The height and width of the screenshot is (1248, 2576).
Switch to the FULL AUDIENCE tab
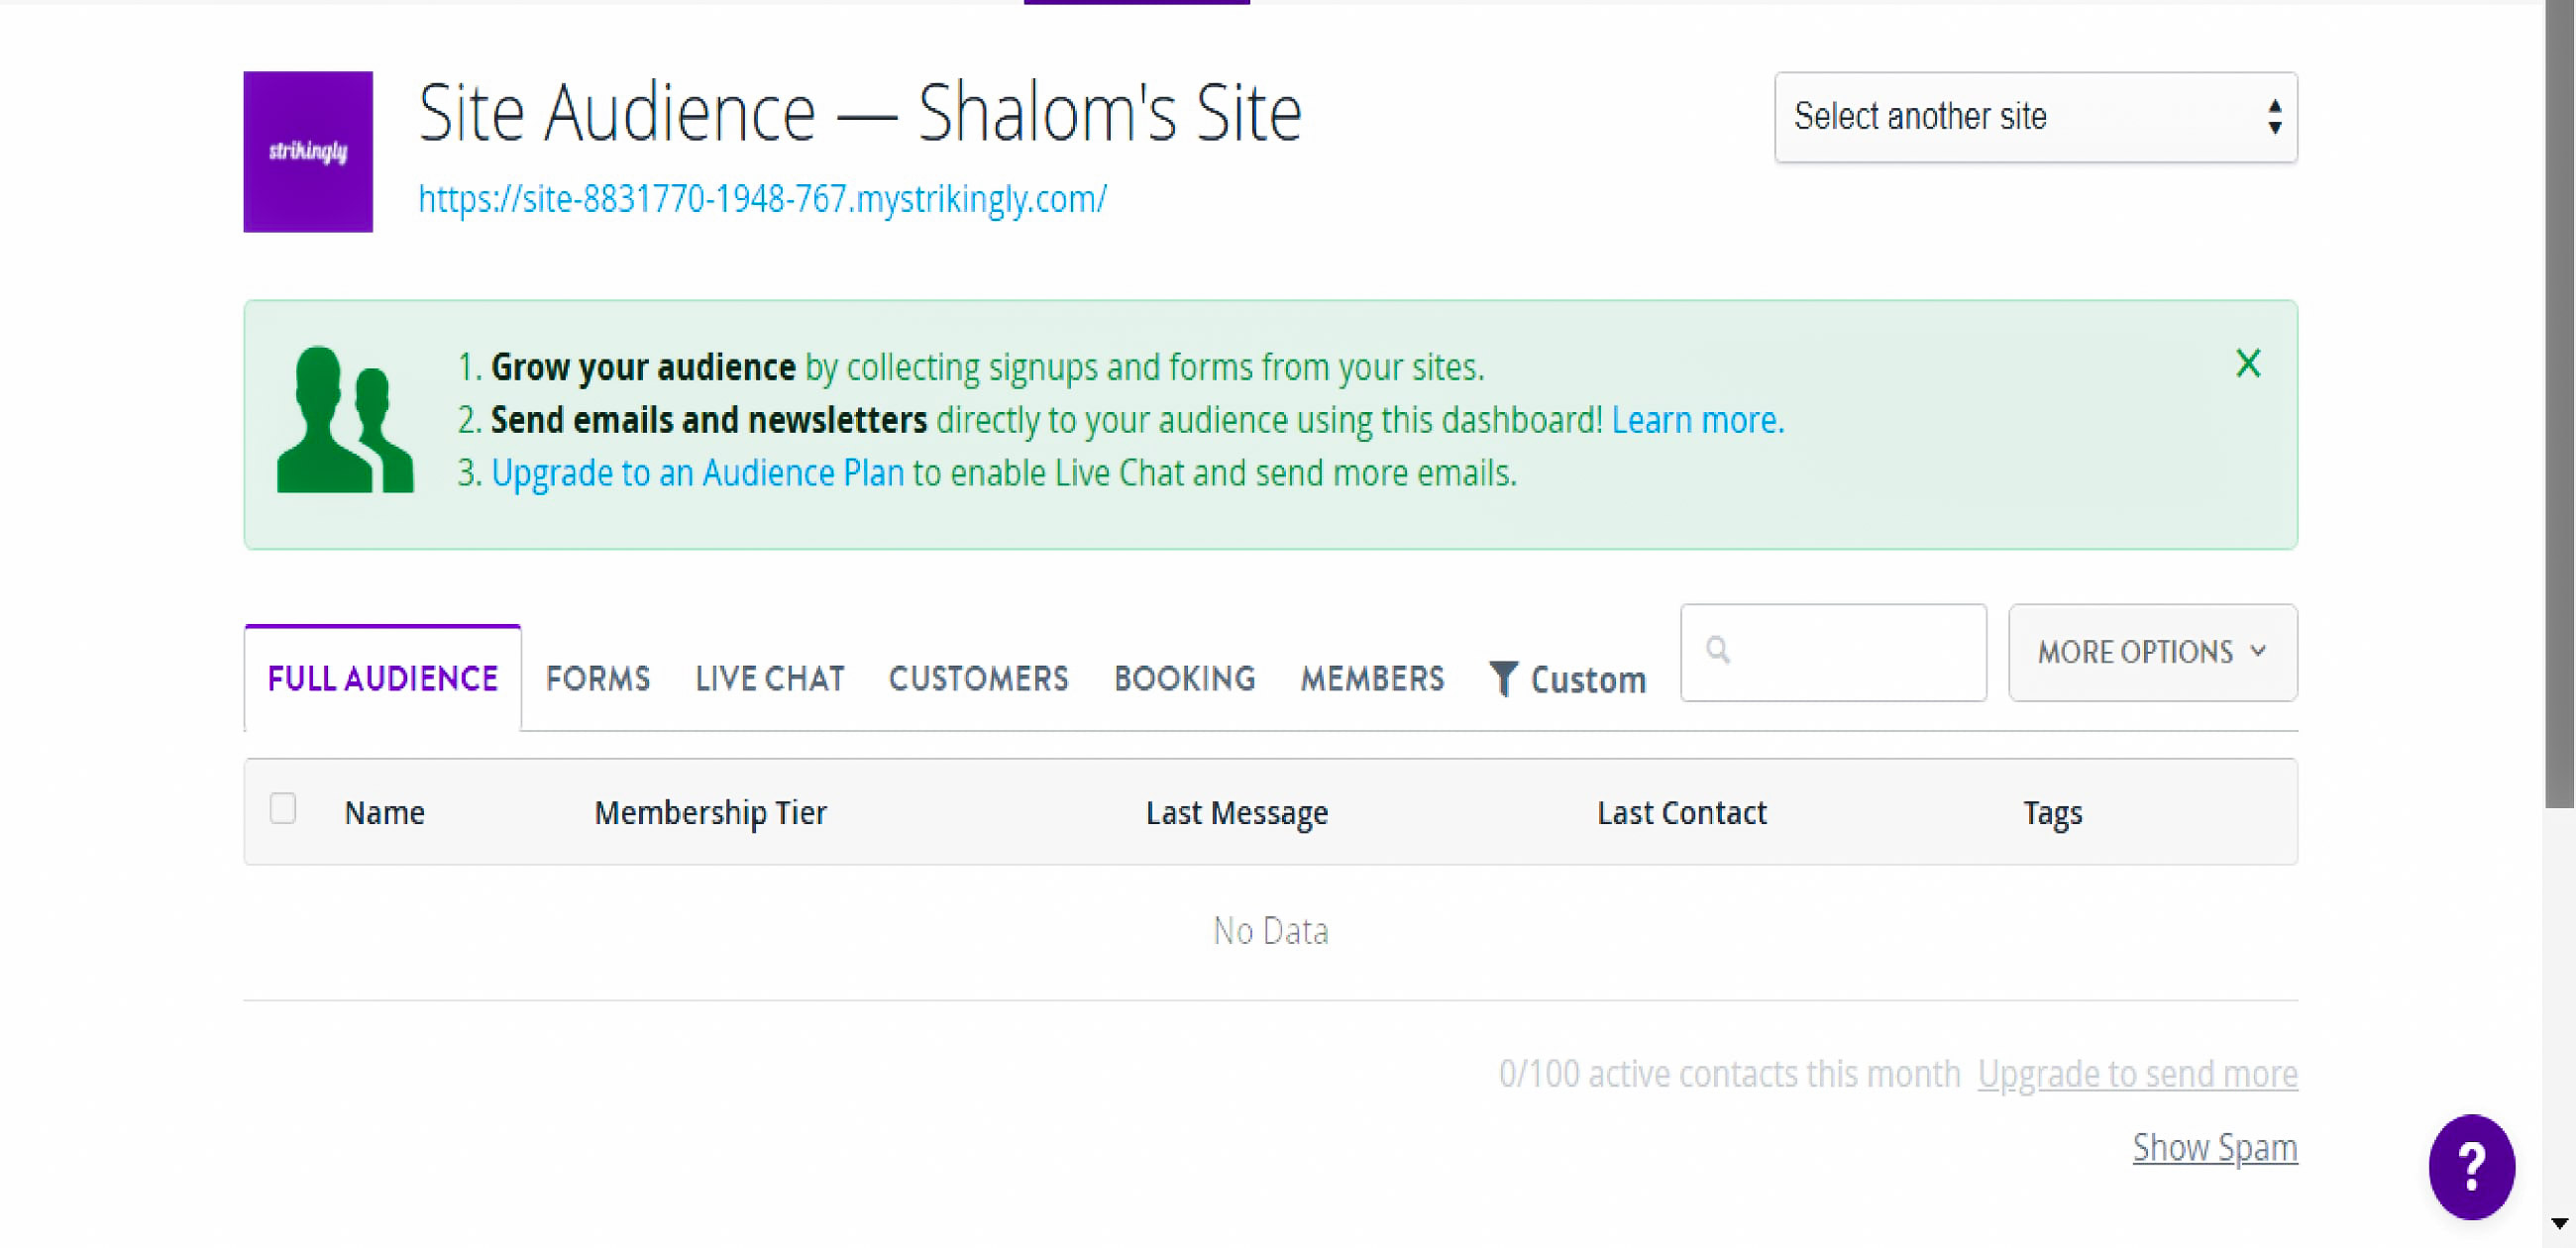(382, 678)
